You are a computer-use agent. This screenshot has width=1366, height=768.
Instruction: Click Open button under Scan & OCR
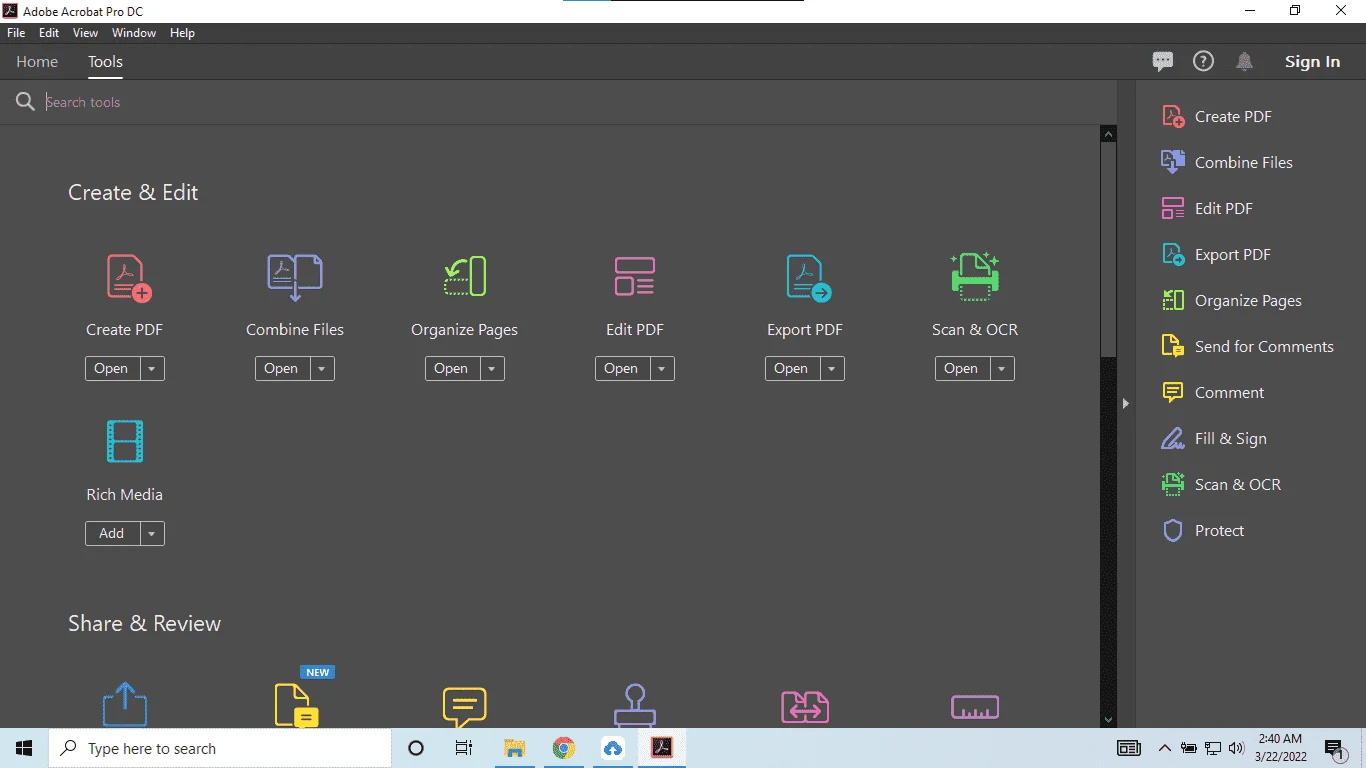[x=962, y=369]
